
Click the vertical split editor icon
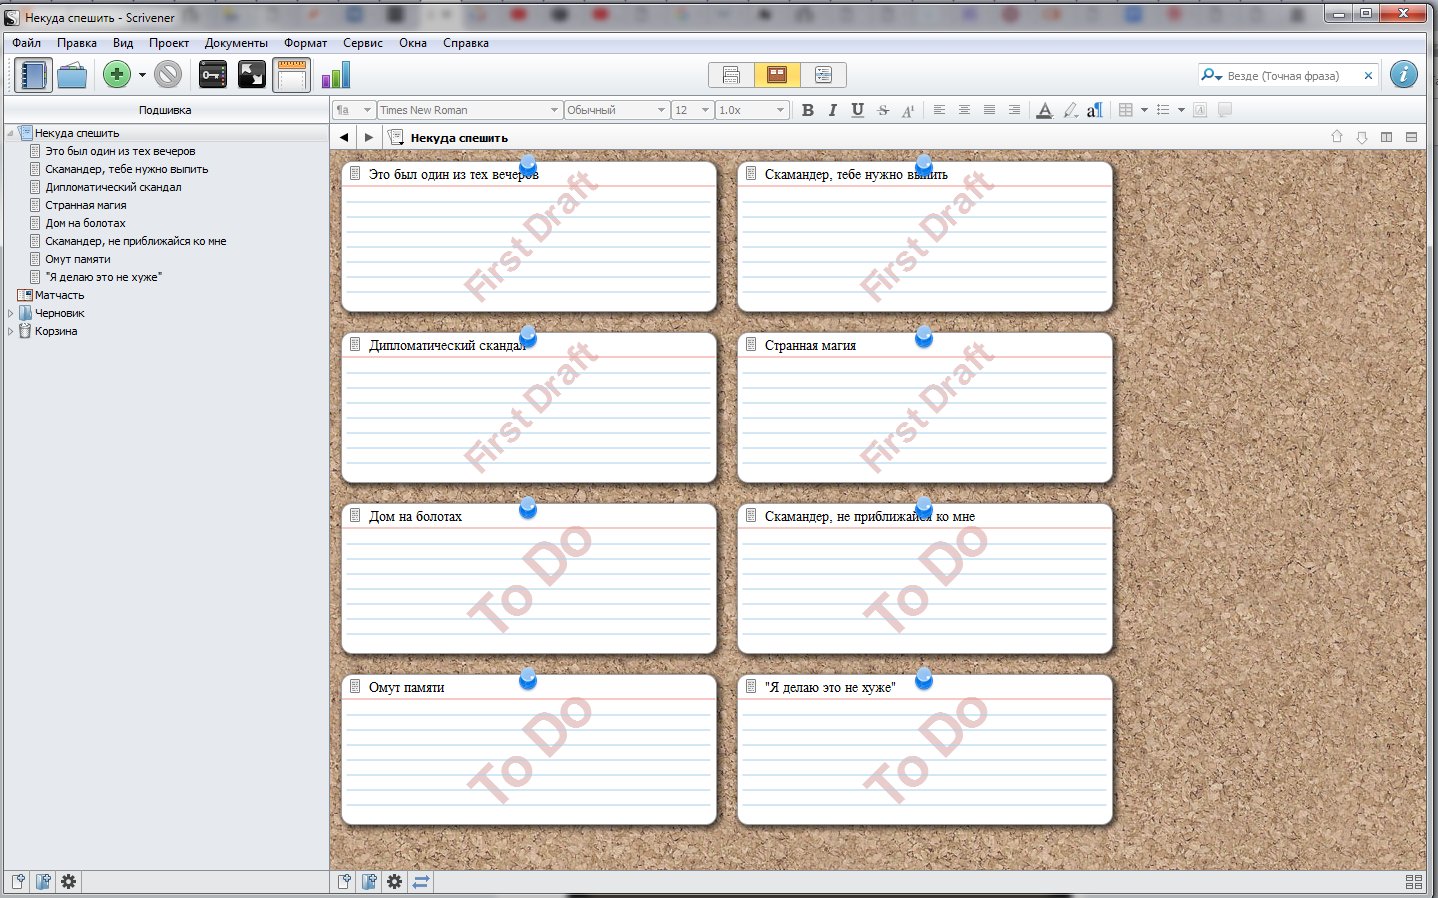click(1386, 137)
